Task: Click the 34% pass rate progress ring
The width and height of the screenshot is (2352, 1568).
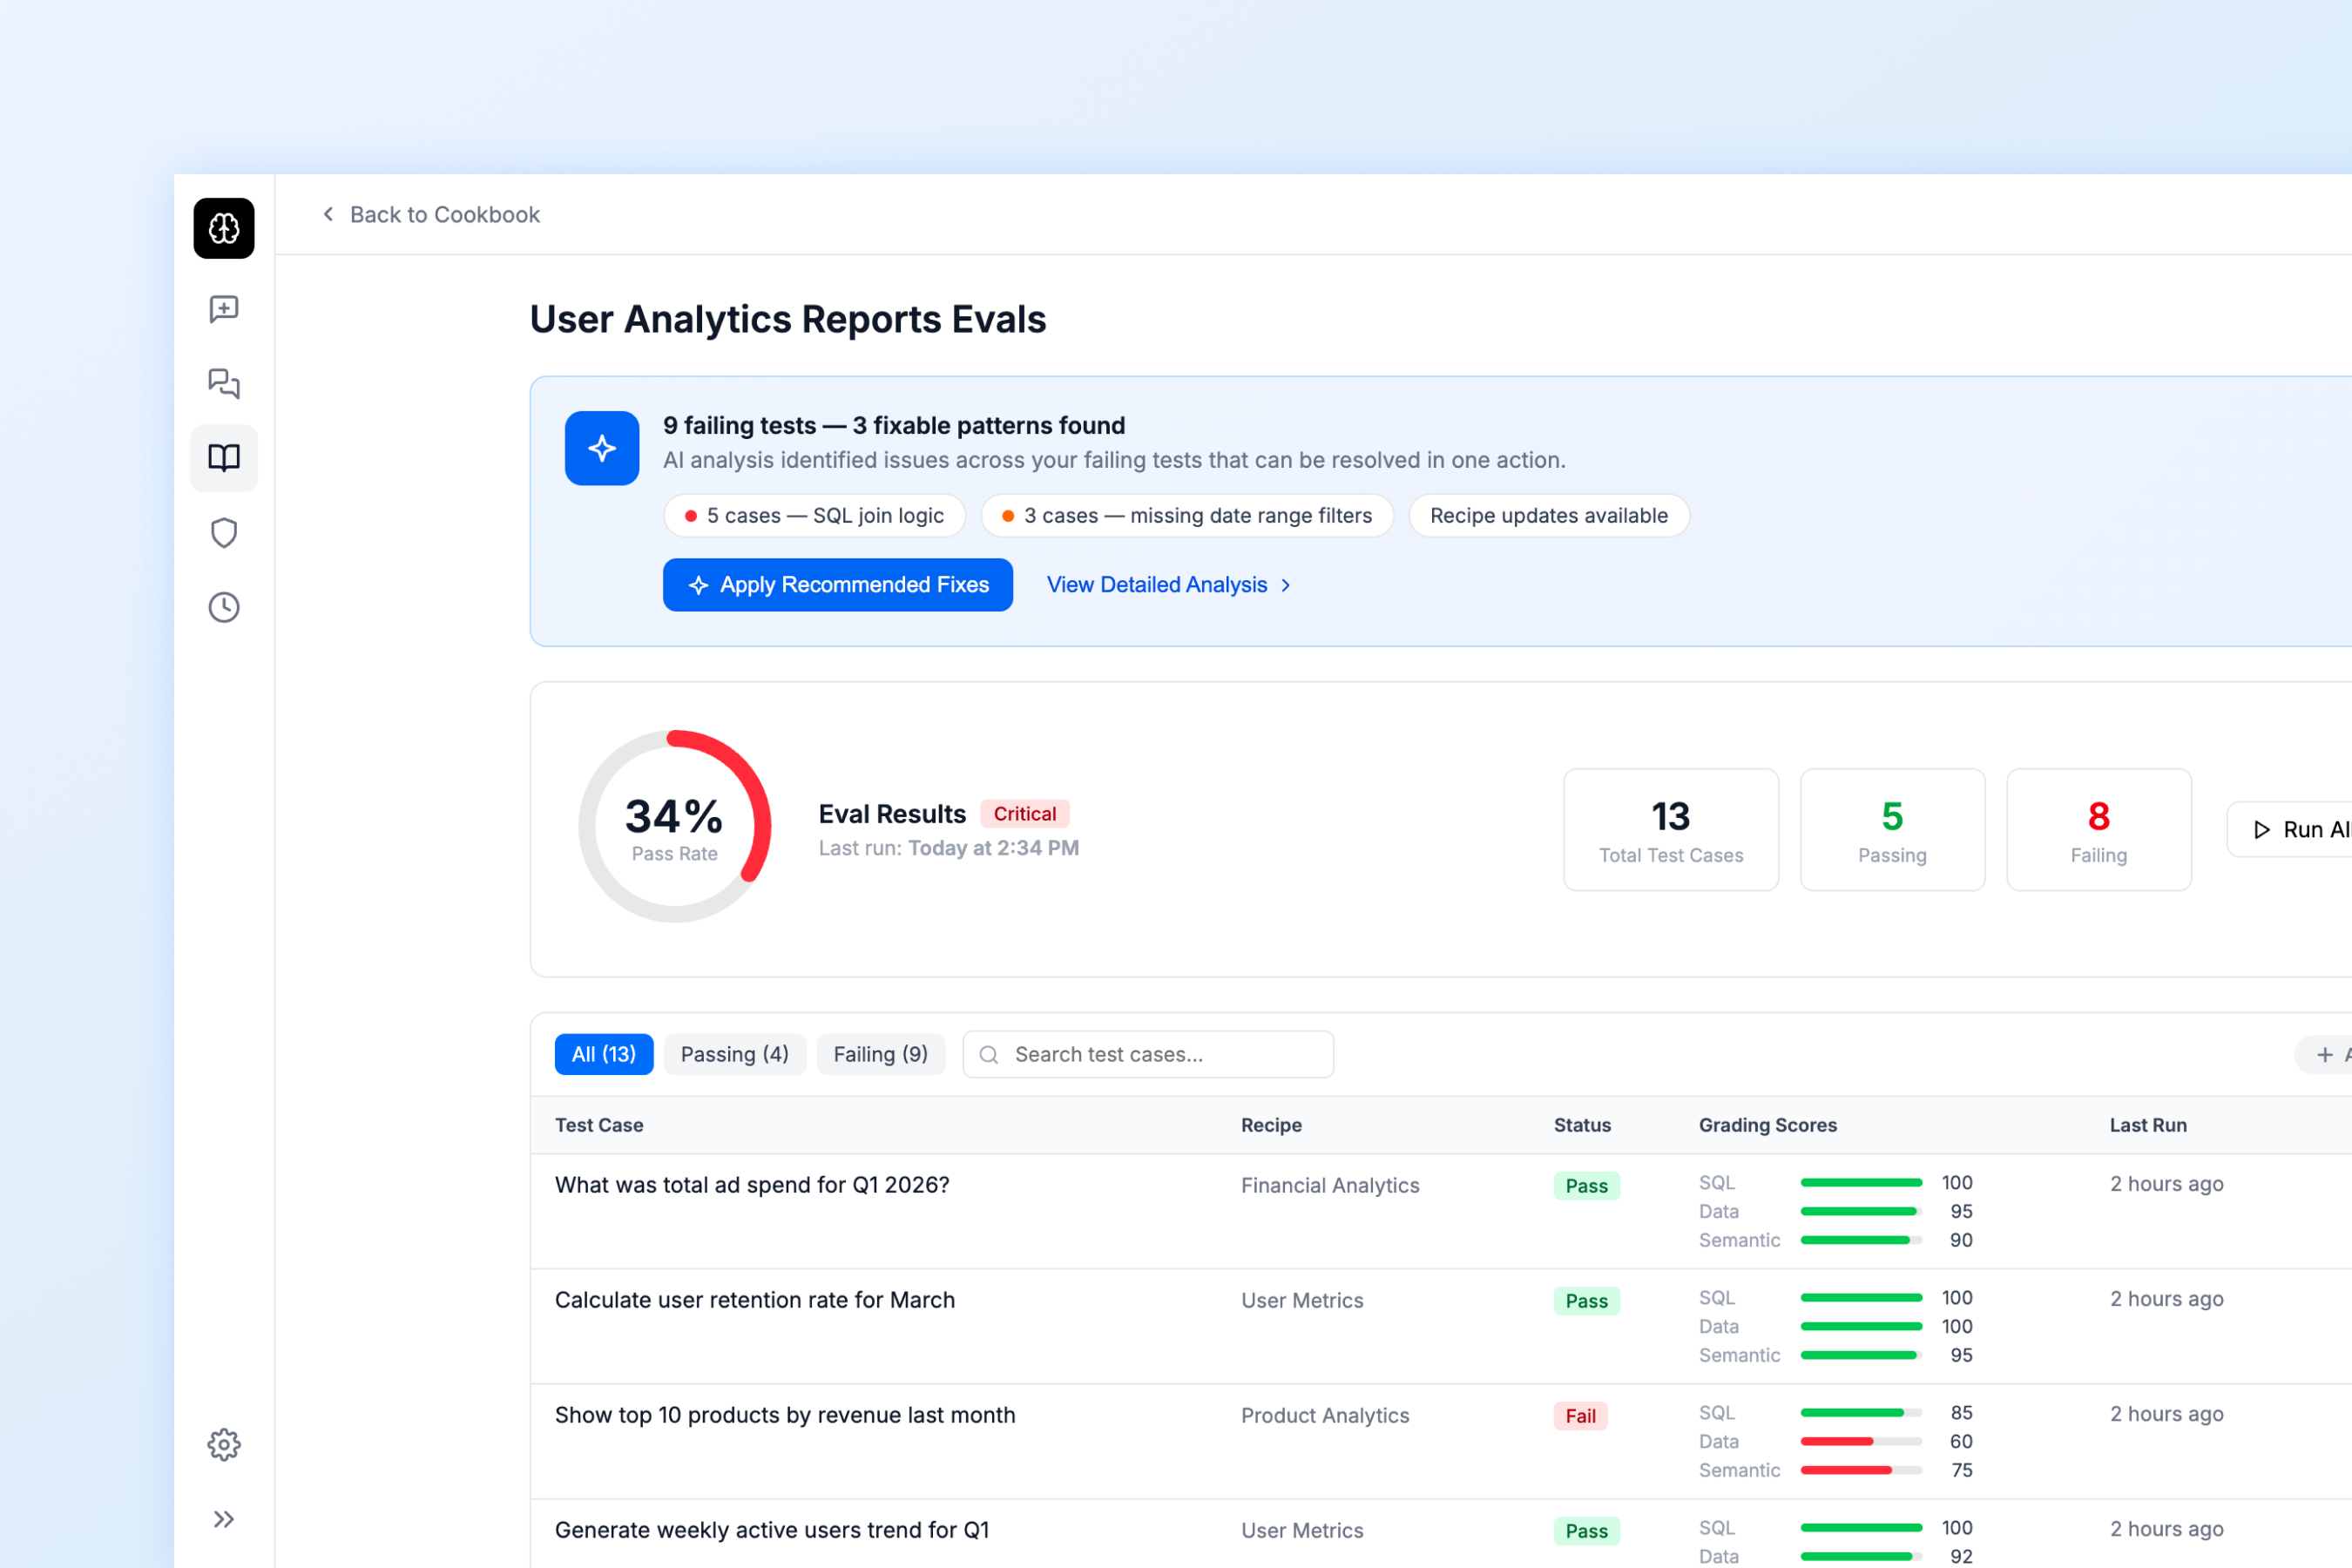Action: point(675,827)
